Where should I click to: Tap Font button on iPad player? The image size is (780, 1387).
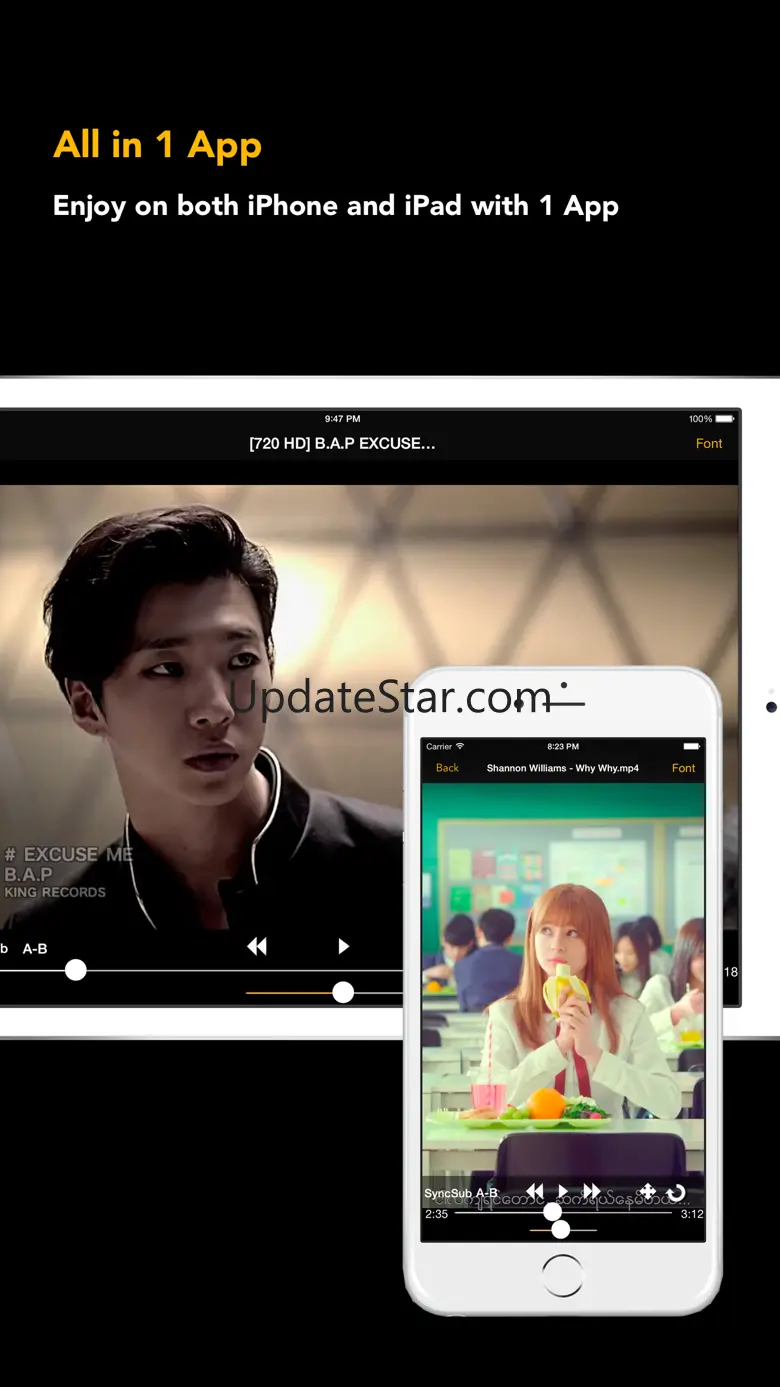[x=709, y=443]
